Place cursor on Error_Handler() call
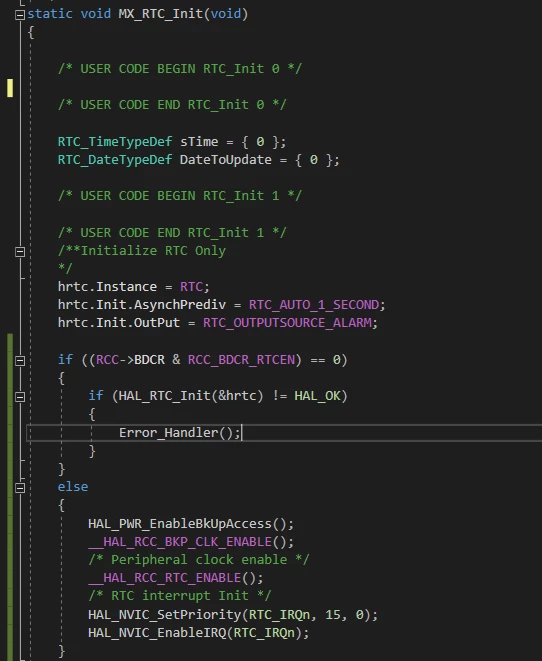Image resolution: width=542 pixels, height=661 pixels. click(x=180, y=433)
